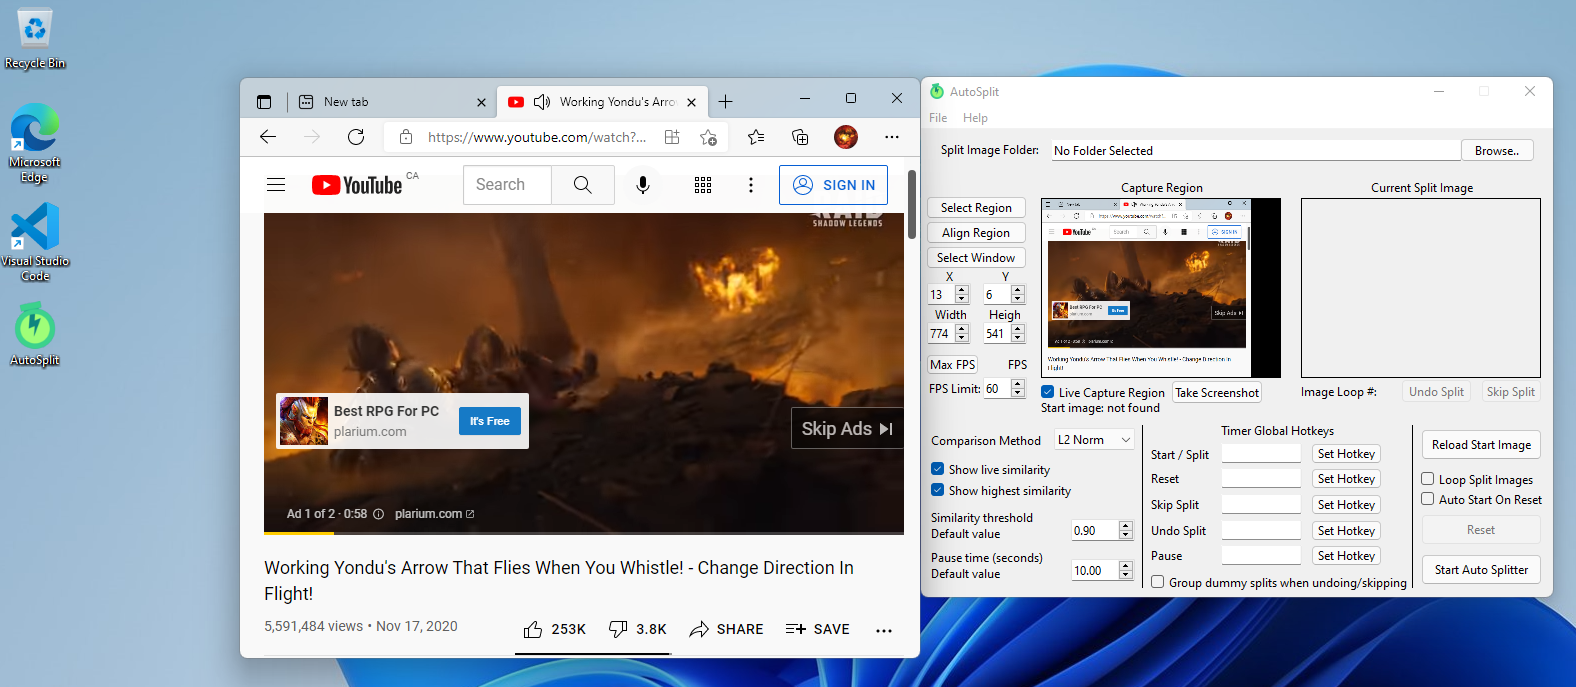Skip Ads on the video
Screen dimensions: 1576x687
tap(847, 428)
